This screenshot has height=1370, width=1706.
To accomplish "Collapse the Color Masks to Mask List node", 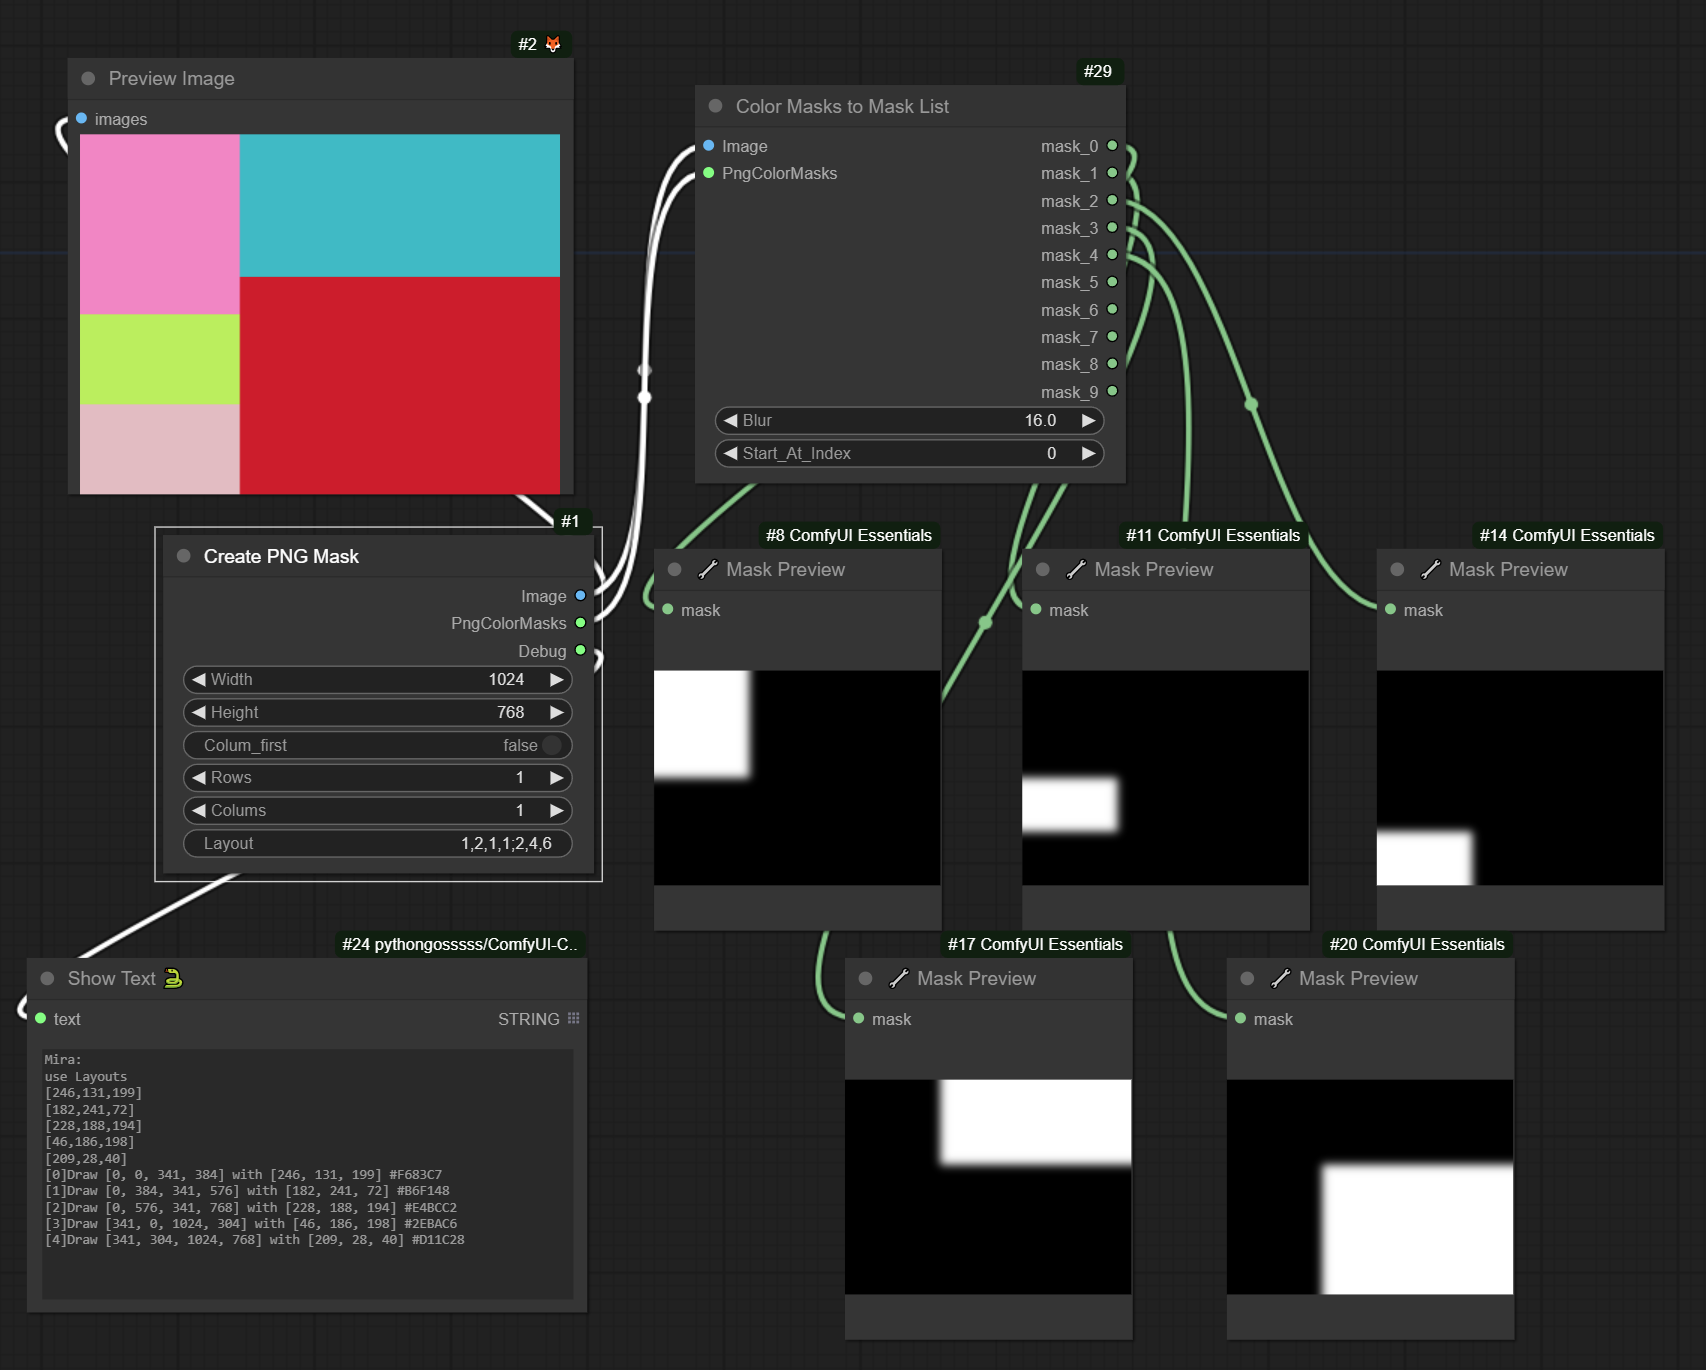I will [x=715, y=106].
